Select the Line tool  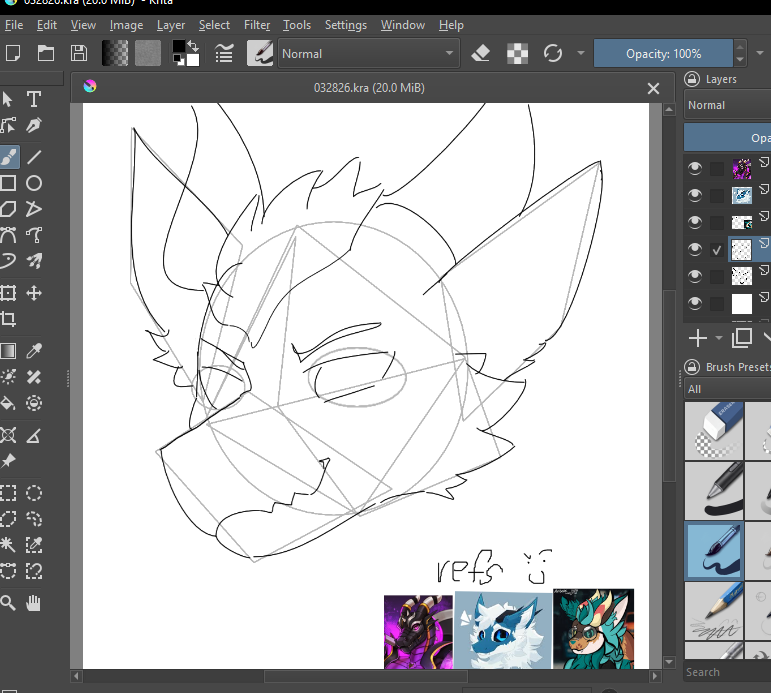click(33, 157)
